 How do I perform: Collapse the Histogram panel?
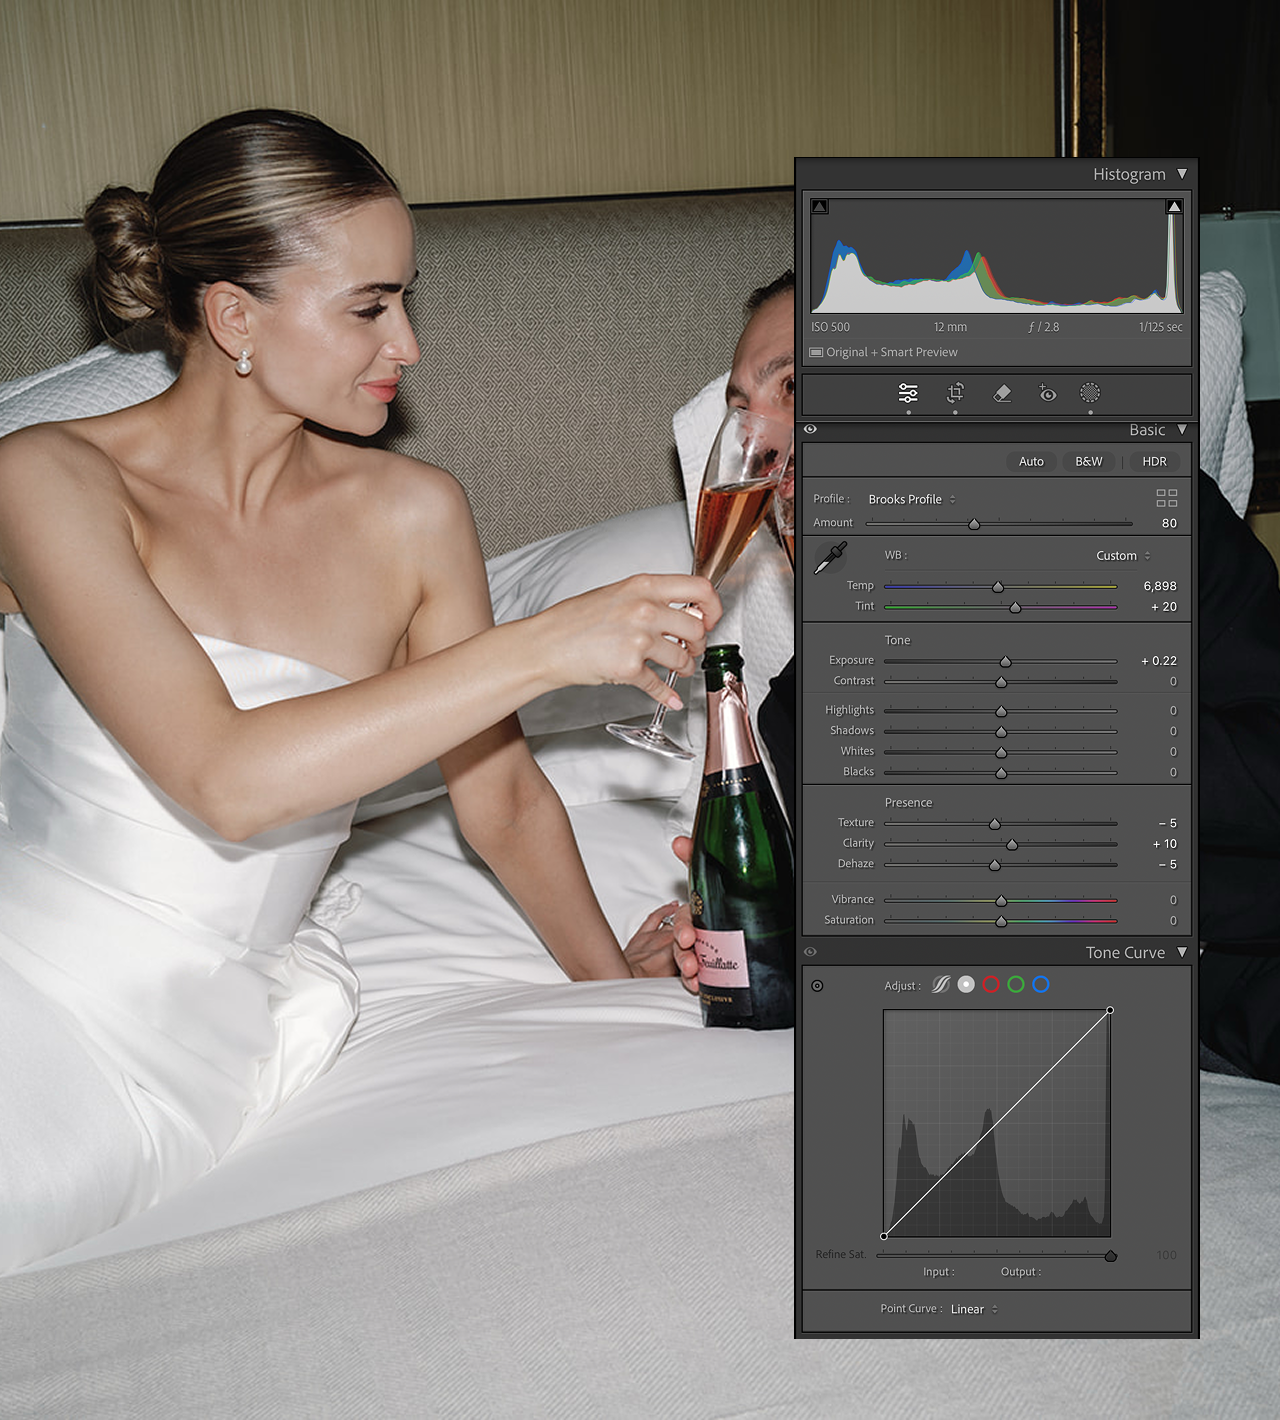coord(1182,174)
